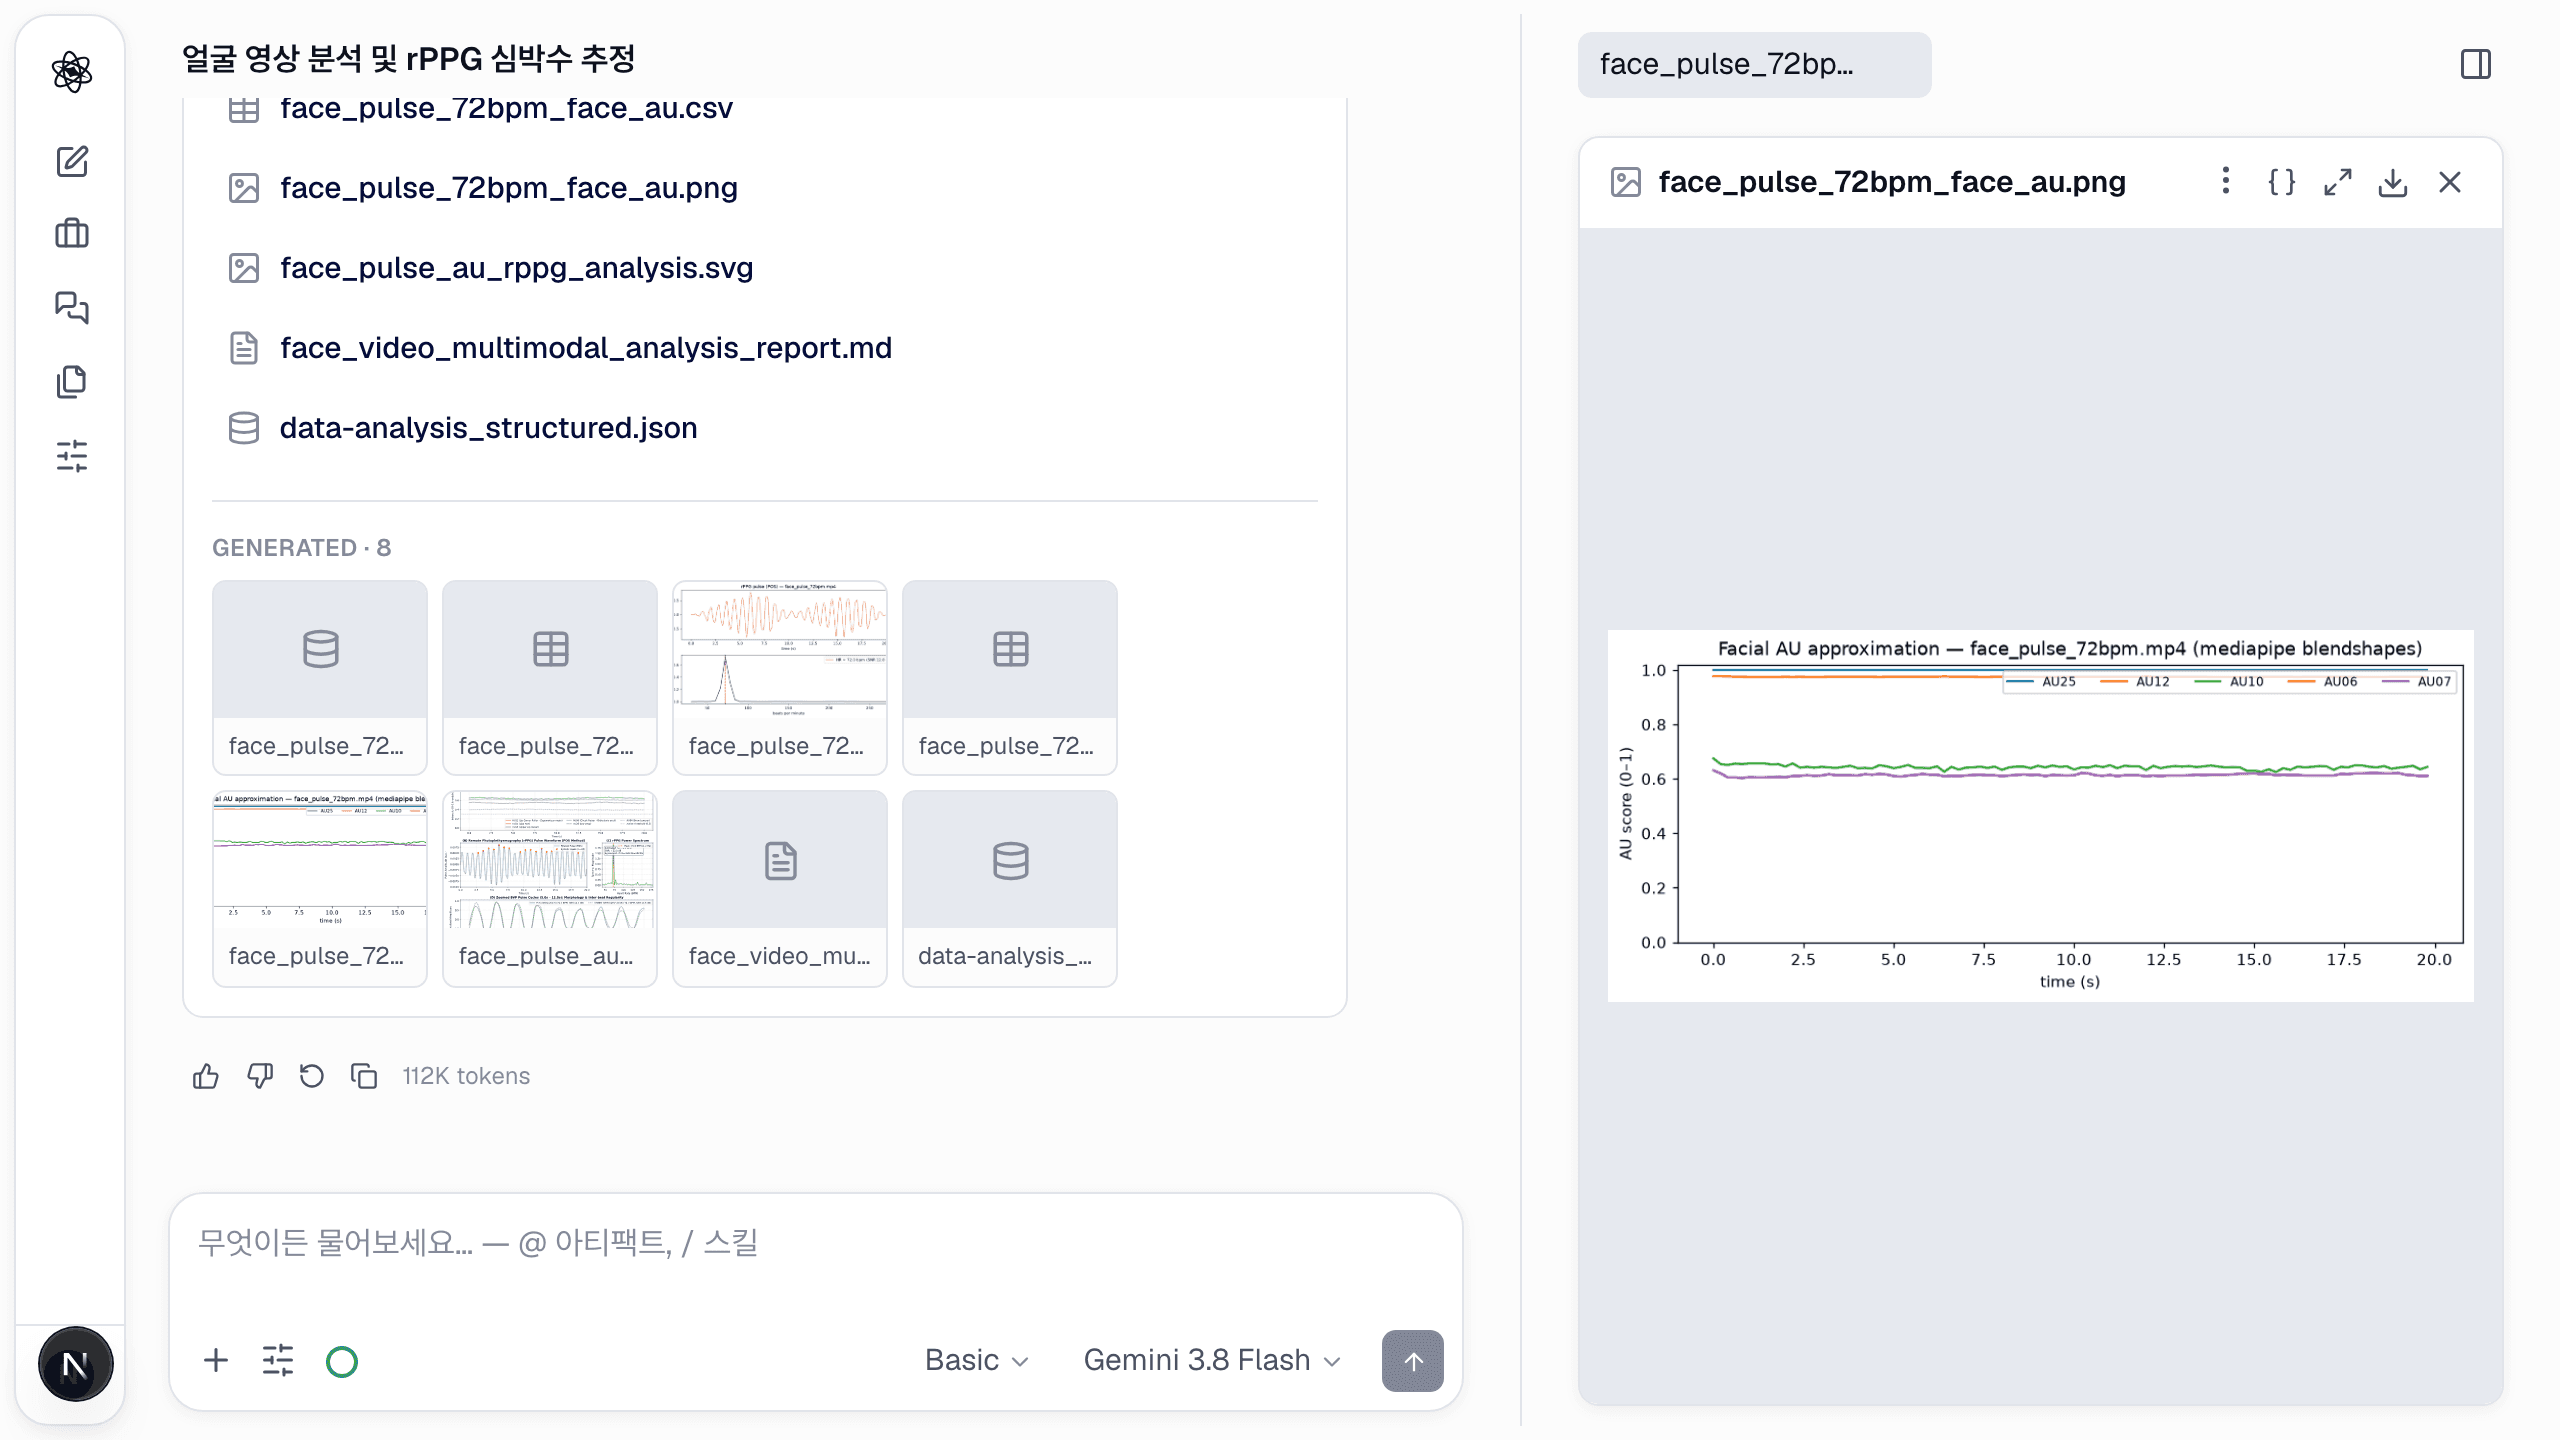The image size is (2560, 1440).
Task: Regenerate the response with the retry icon
Action: pos(312,1076)
